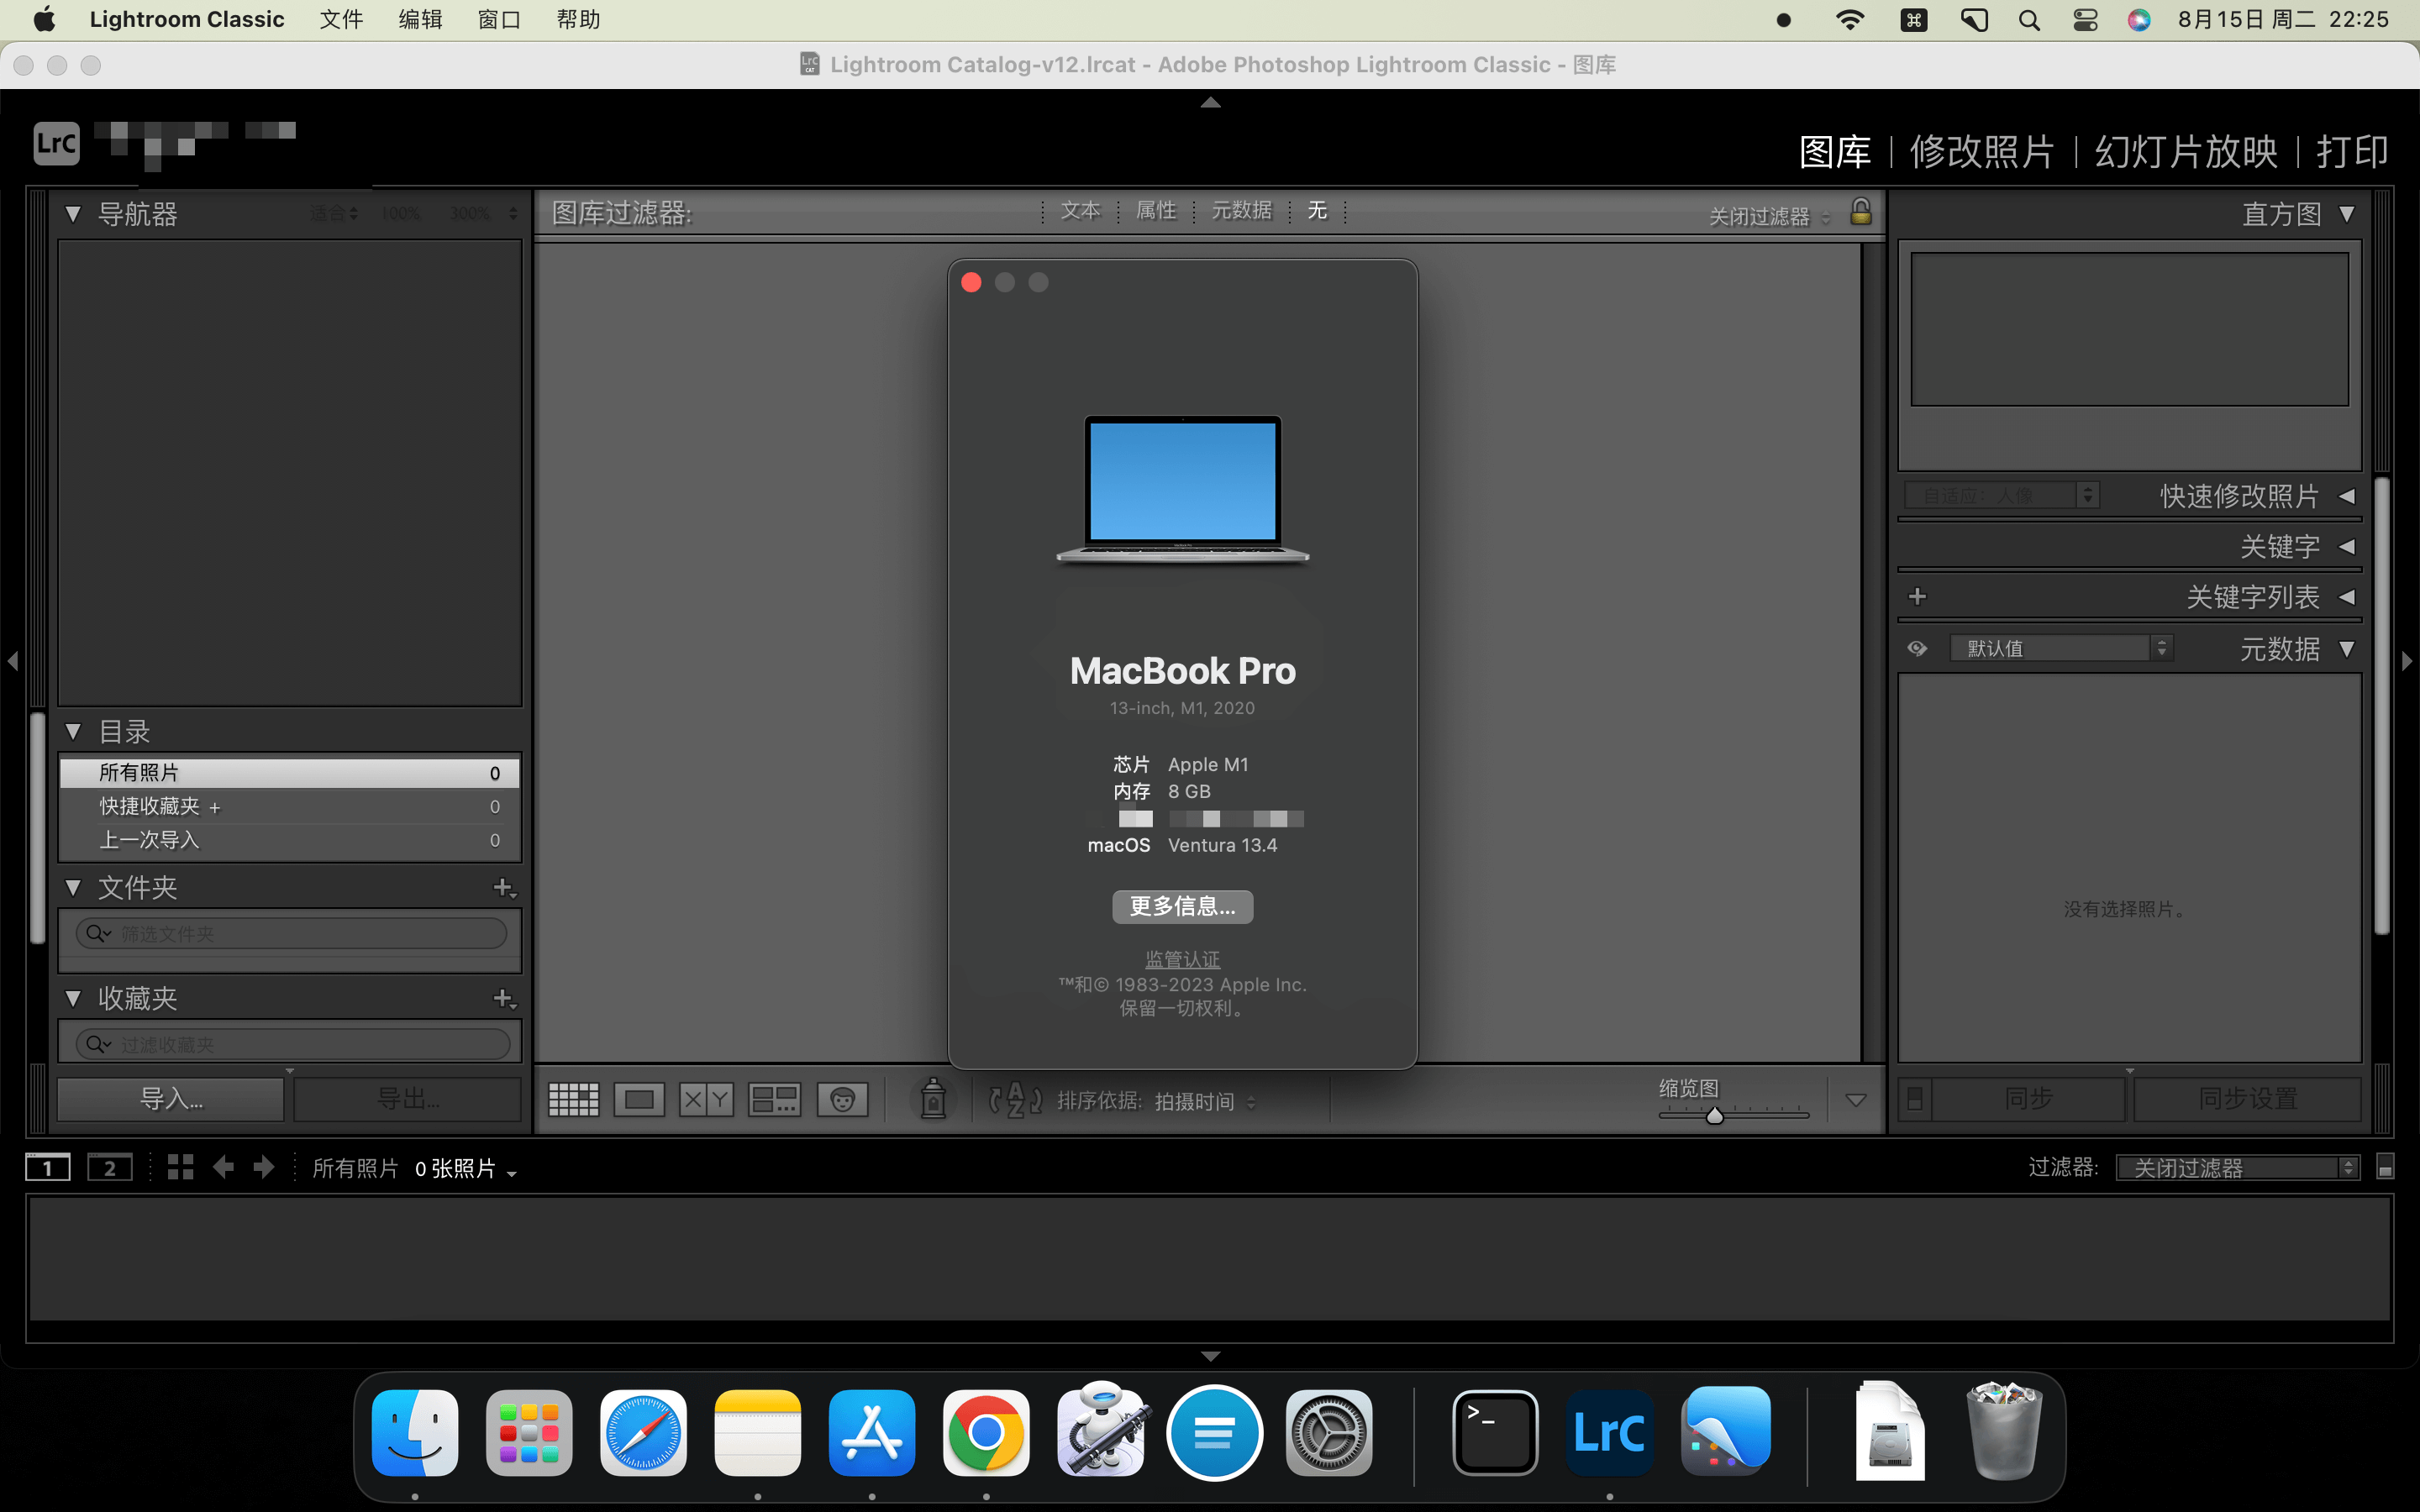Select the Painter spray can tool
Screen dimensions: 2420x1512
(933, 1098)
